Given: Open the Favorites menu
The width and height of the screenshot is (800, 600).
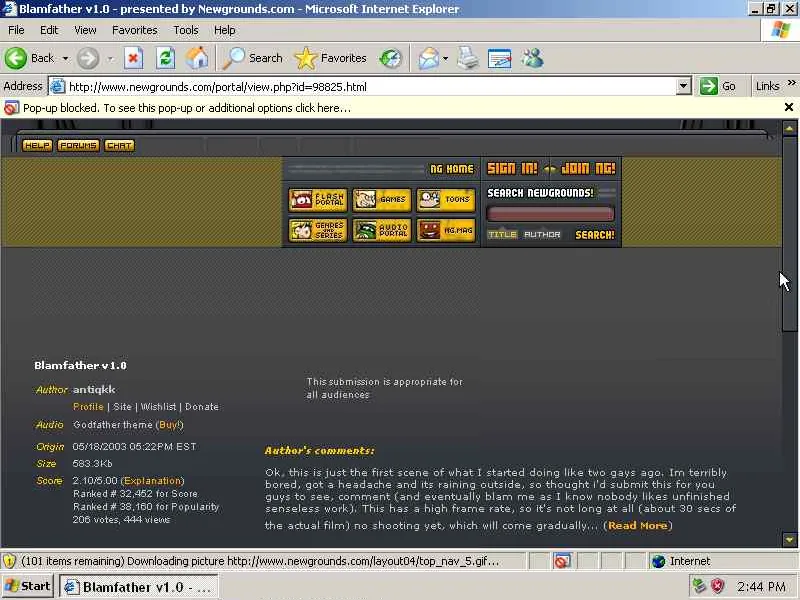Looking at the screenshot, I should pos(135,30).
